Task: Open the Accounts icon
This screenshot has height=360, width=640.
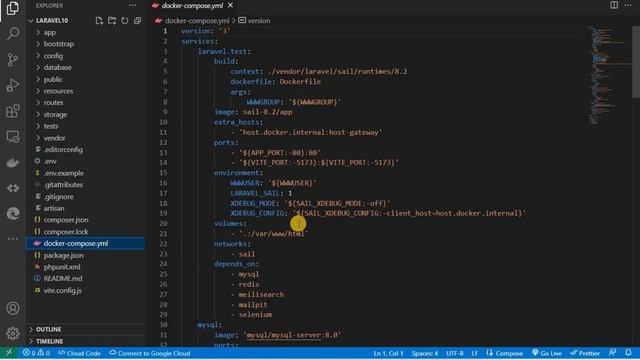Action: click(13, 308)
